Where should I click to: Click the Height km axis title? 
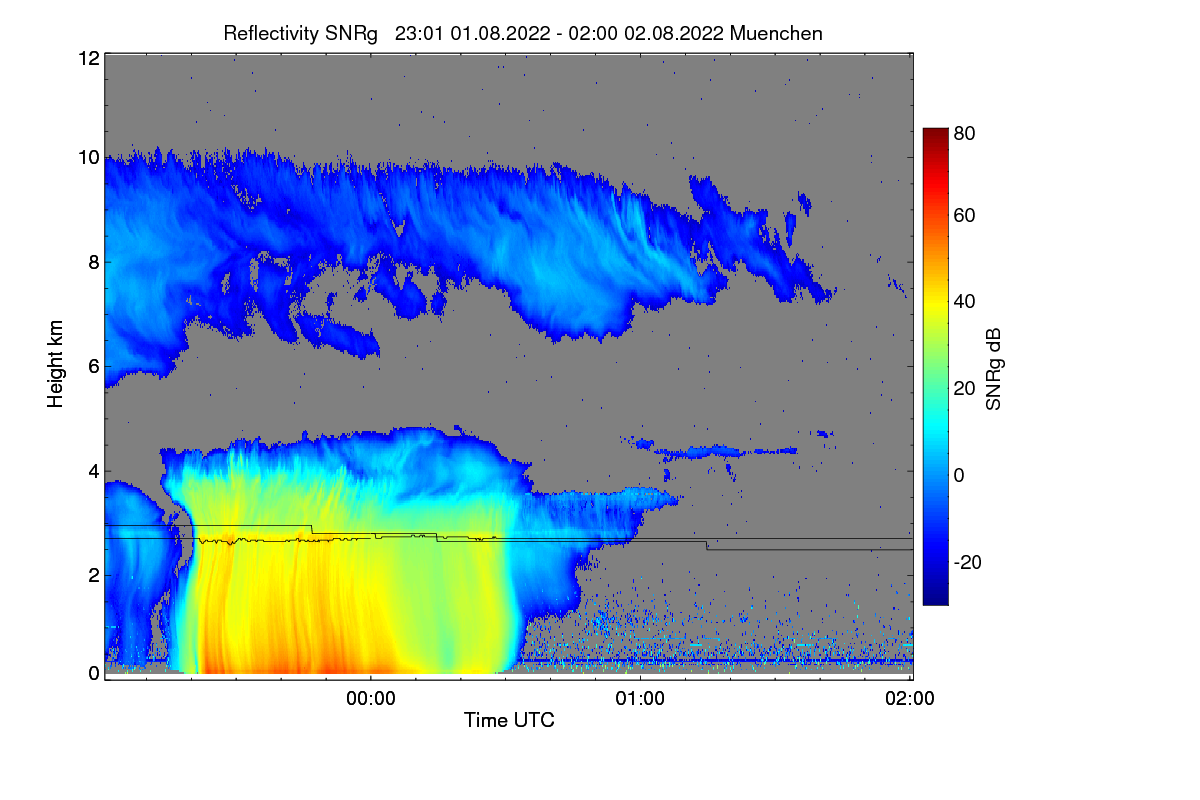coord(56,364)
